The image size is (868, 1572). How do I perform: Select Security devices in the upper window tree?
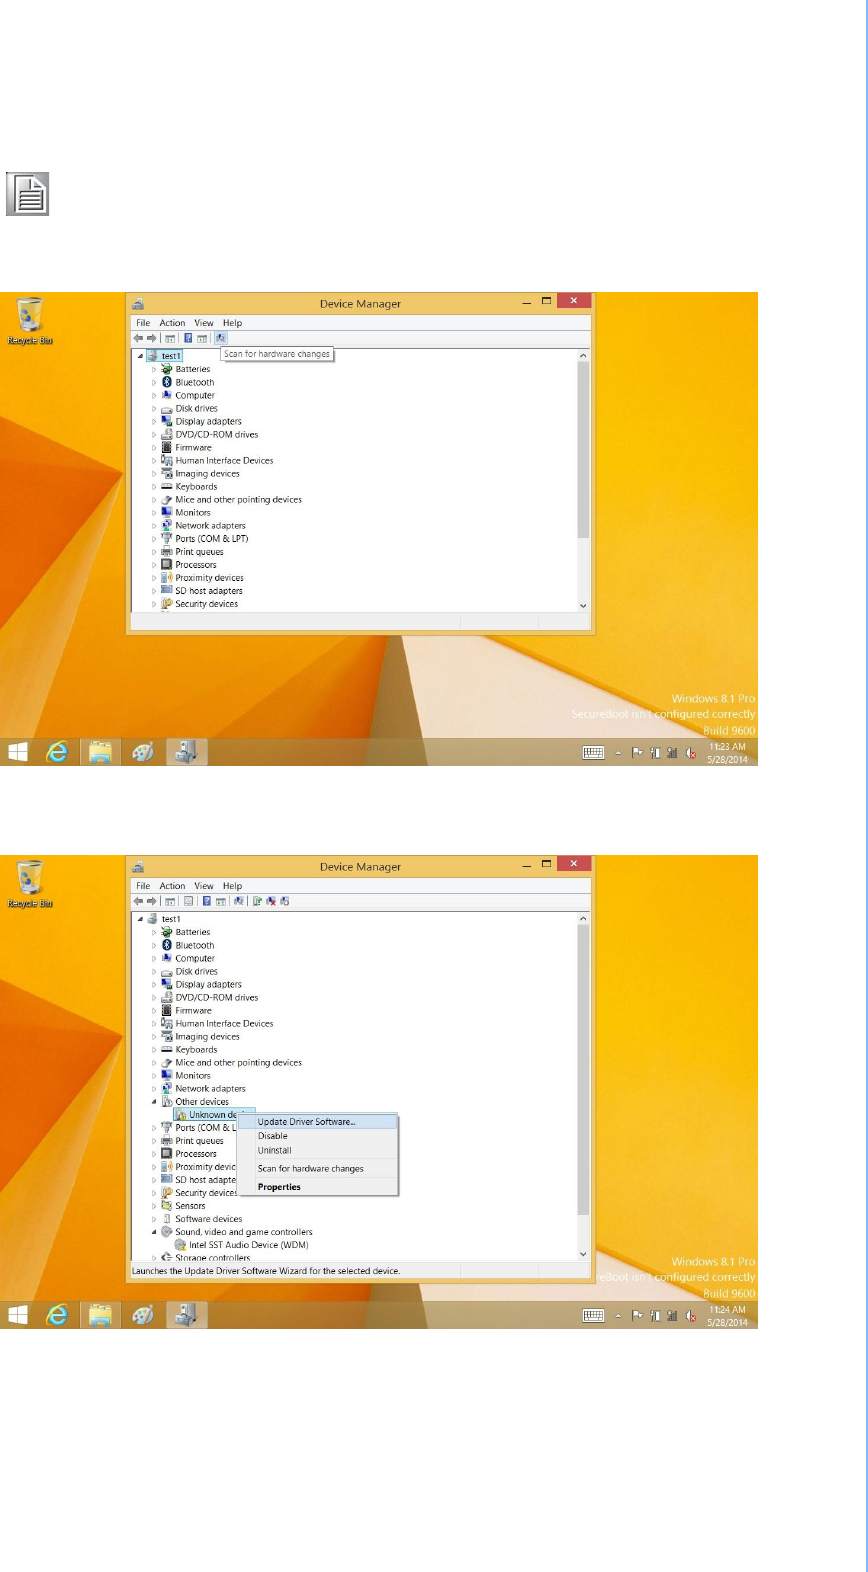[x=207, y=604]
